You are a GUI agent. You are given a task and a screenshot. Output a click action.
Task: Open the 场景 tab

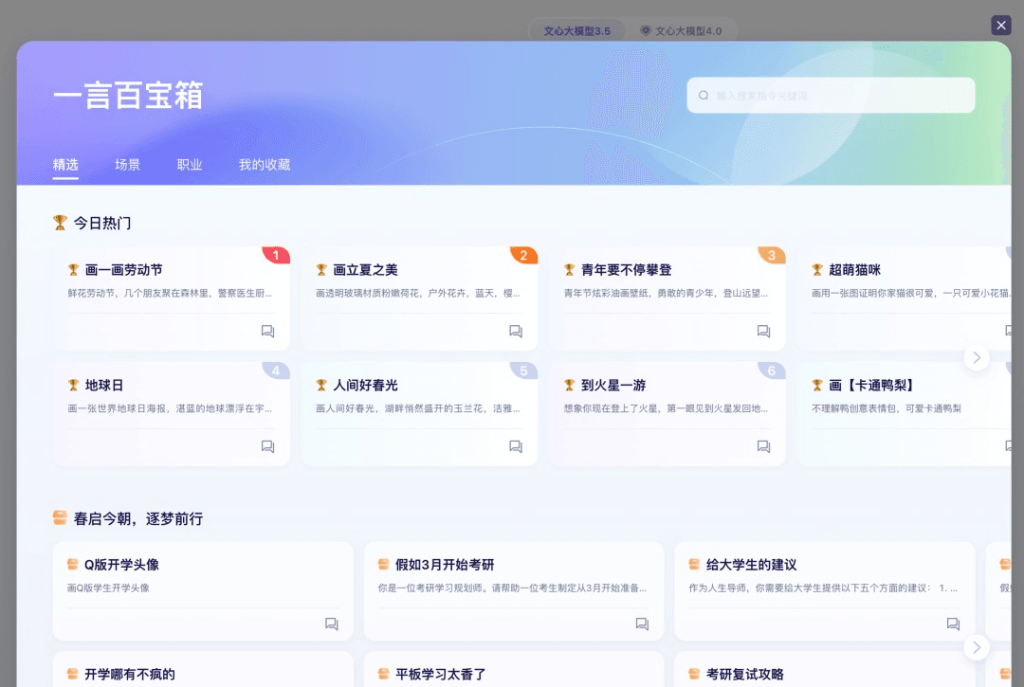click(x=127, y=165)
